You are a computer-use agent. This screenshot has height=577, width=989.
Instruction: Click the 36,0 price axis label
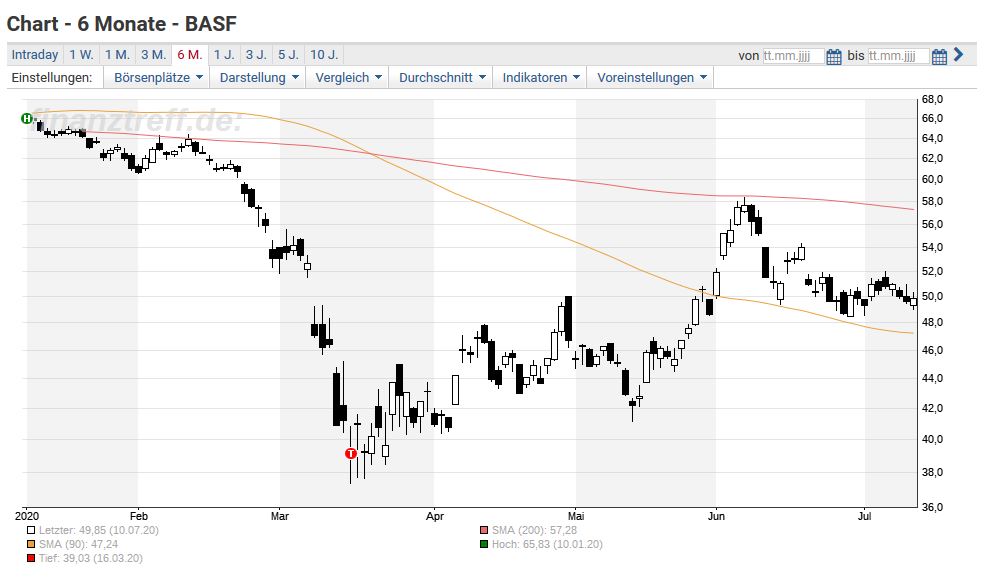click(932, 507)
